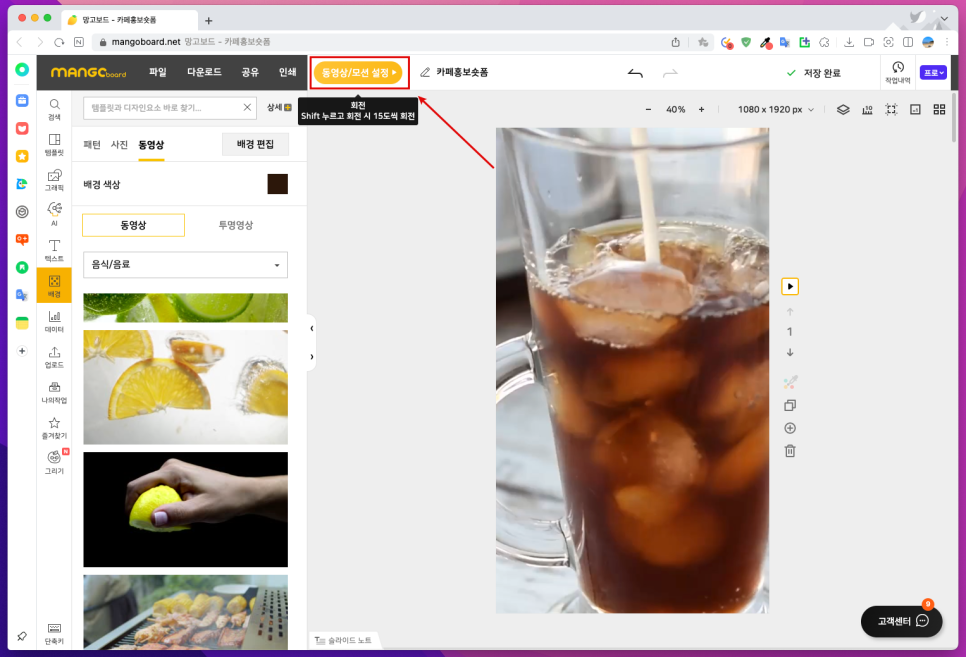Click the fit-to-screen frame icon
The height and width of the screenshot is (657, 966).
pyautogui.click(x=891, y=110)
